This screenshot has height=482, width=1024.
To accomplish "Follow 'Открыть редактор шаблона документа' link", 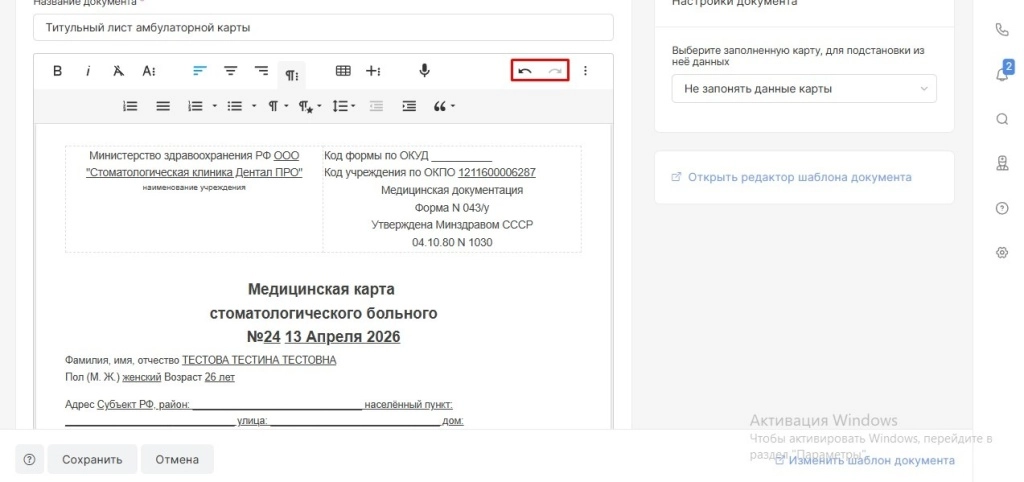I will pyautogui.click(x=799, y=177).
